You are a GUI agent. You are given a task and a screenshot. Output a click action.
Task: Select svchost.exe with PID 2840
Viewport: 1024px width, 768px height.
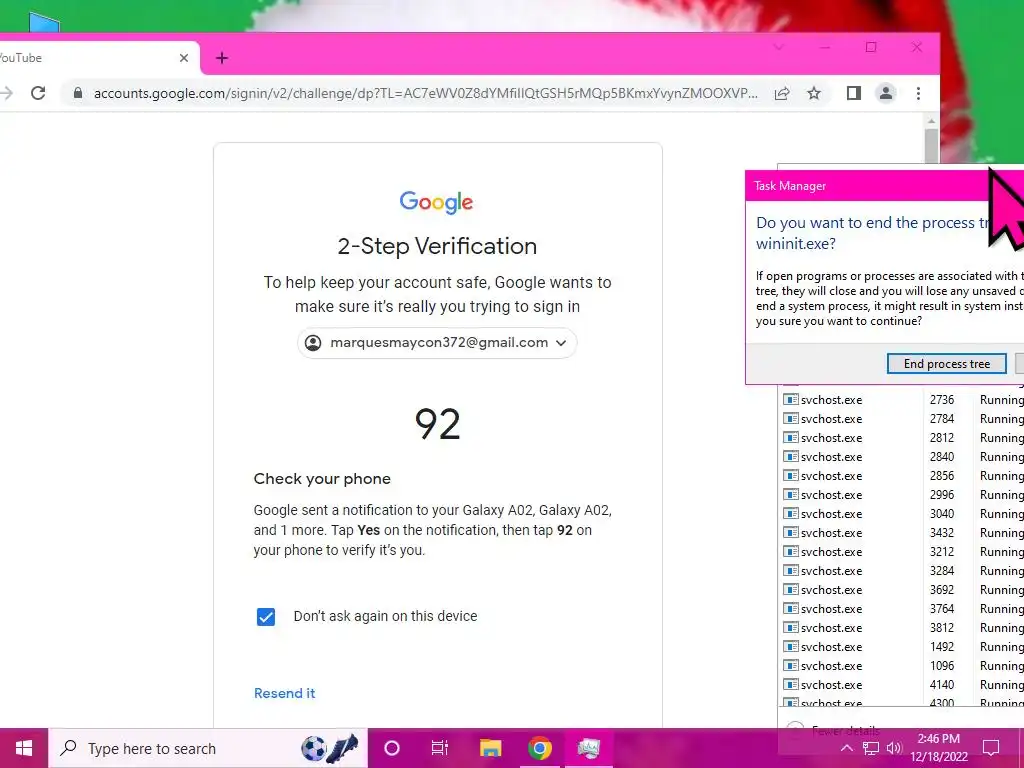coord(903,456)
